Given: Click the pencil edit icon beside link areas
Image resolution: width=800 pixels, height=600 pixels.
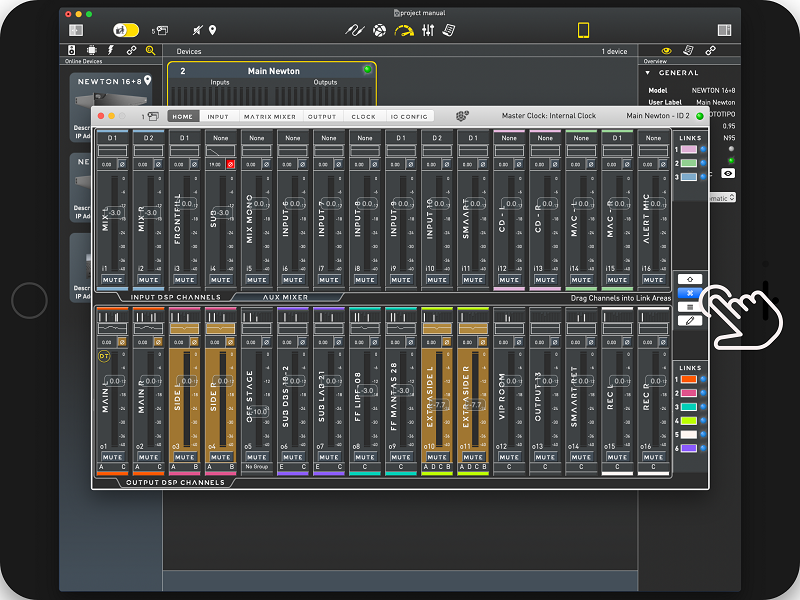Looking at the screenshot, I should 689,320.
